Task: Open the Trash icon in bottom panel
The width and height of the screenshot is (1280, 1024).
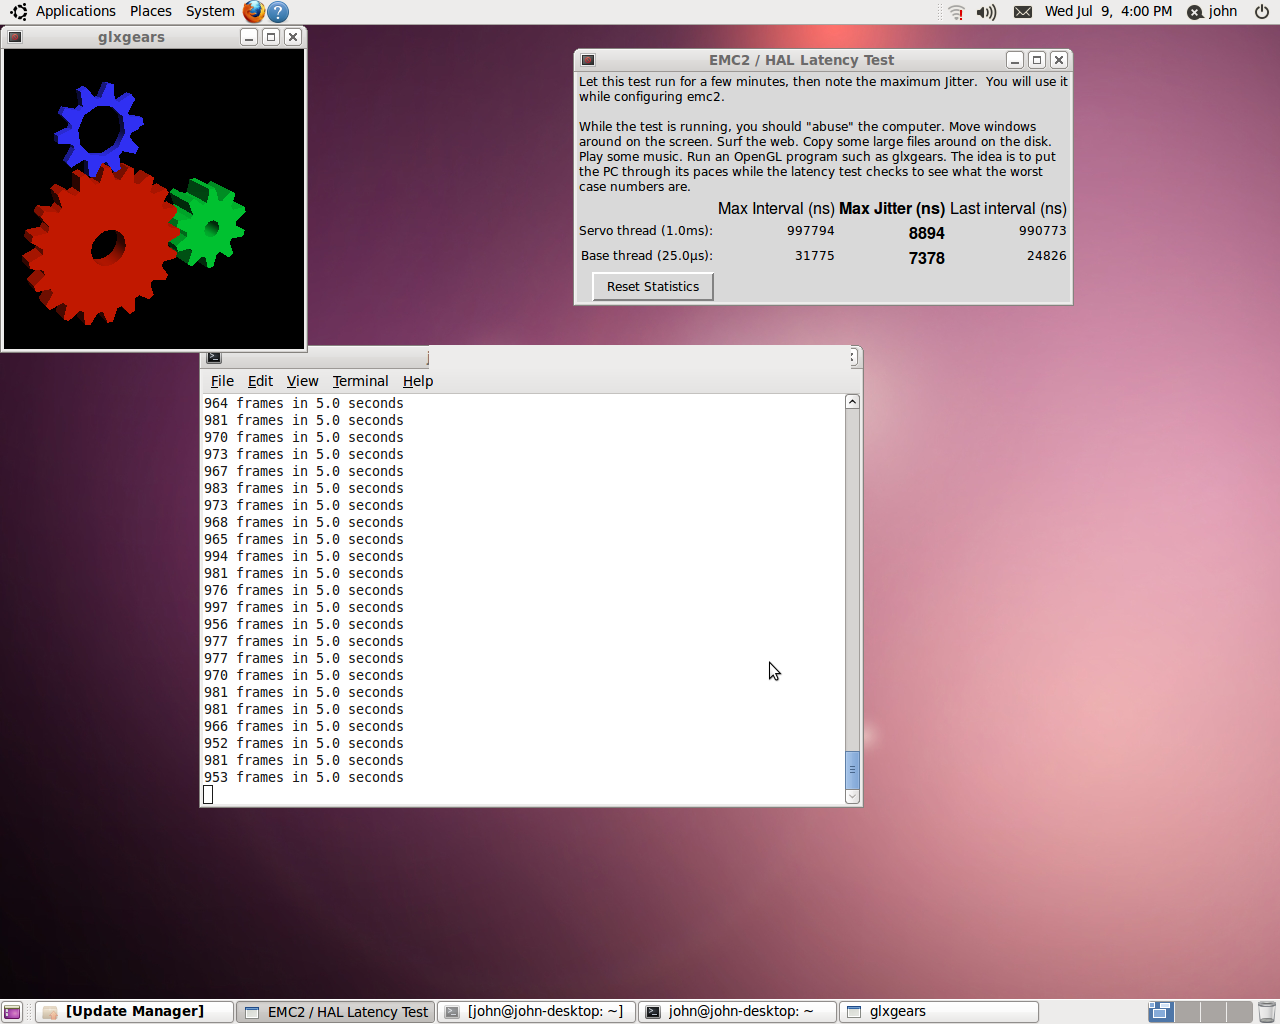Action: pyautogui.click(x=1267, y=1012)
